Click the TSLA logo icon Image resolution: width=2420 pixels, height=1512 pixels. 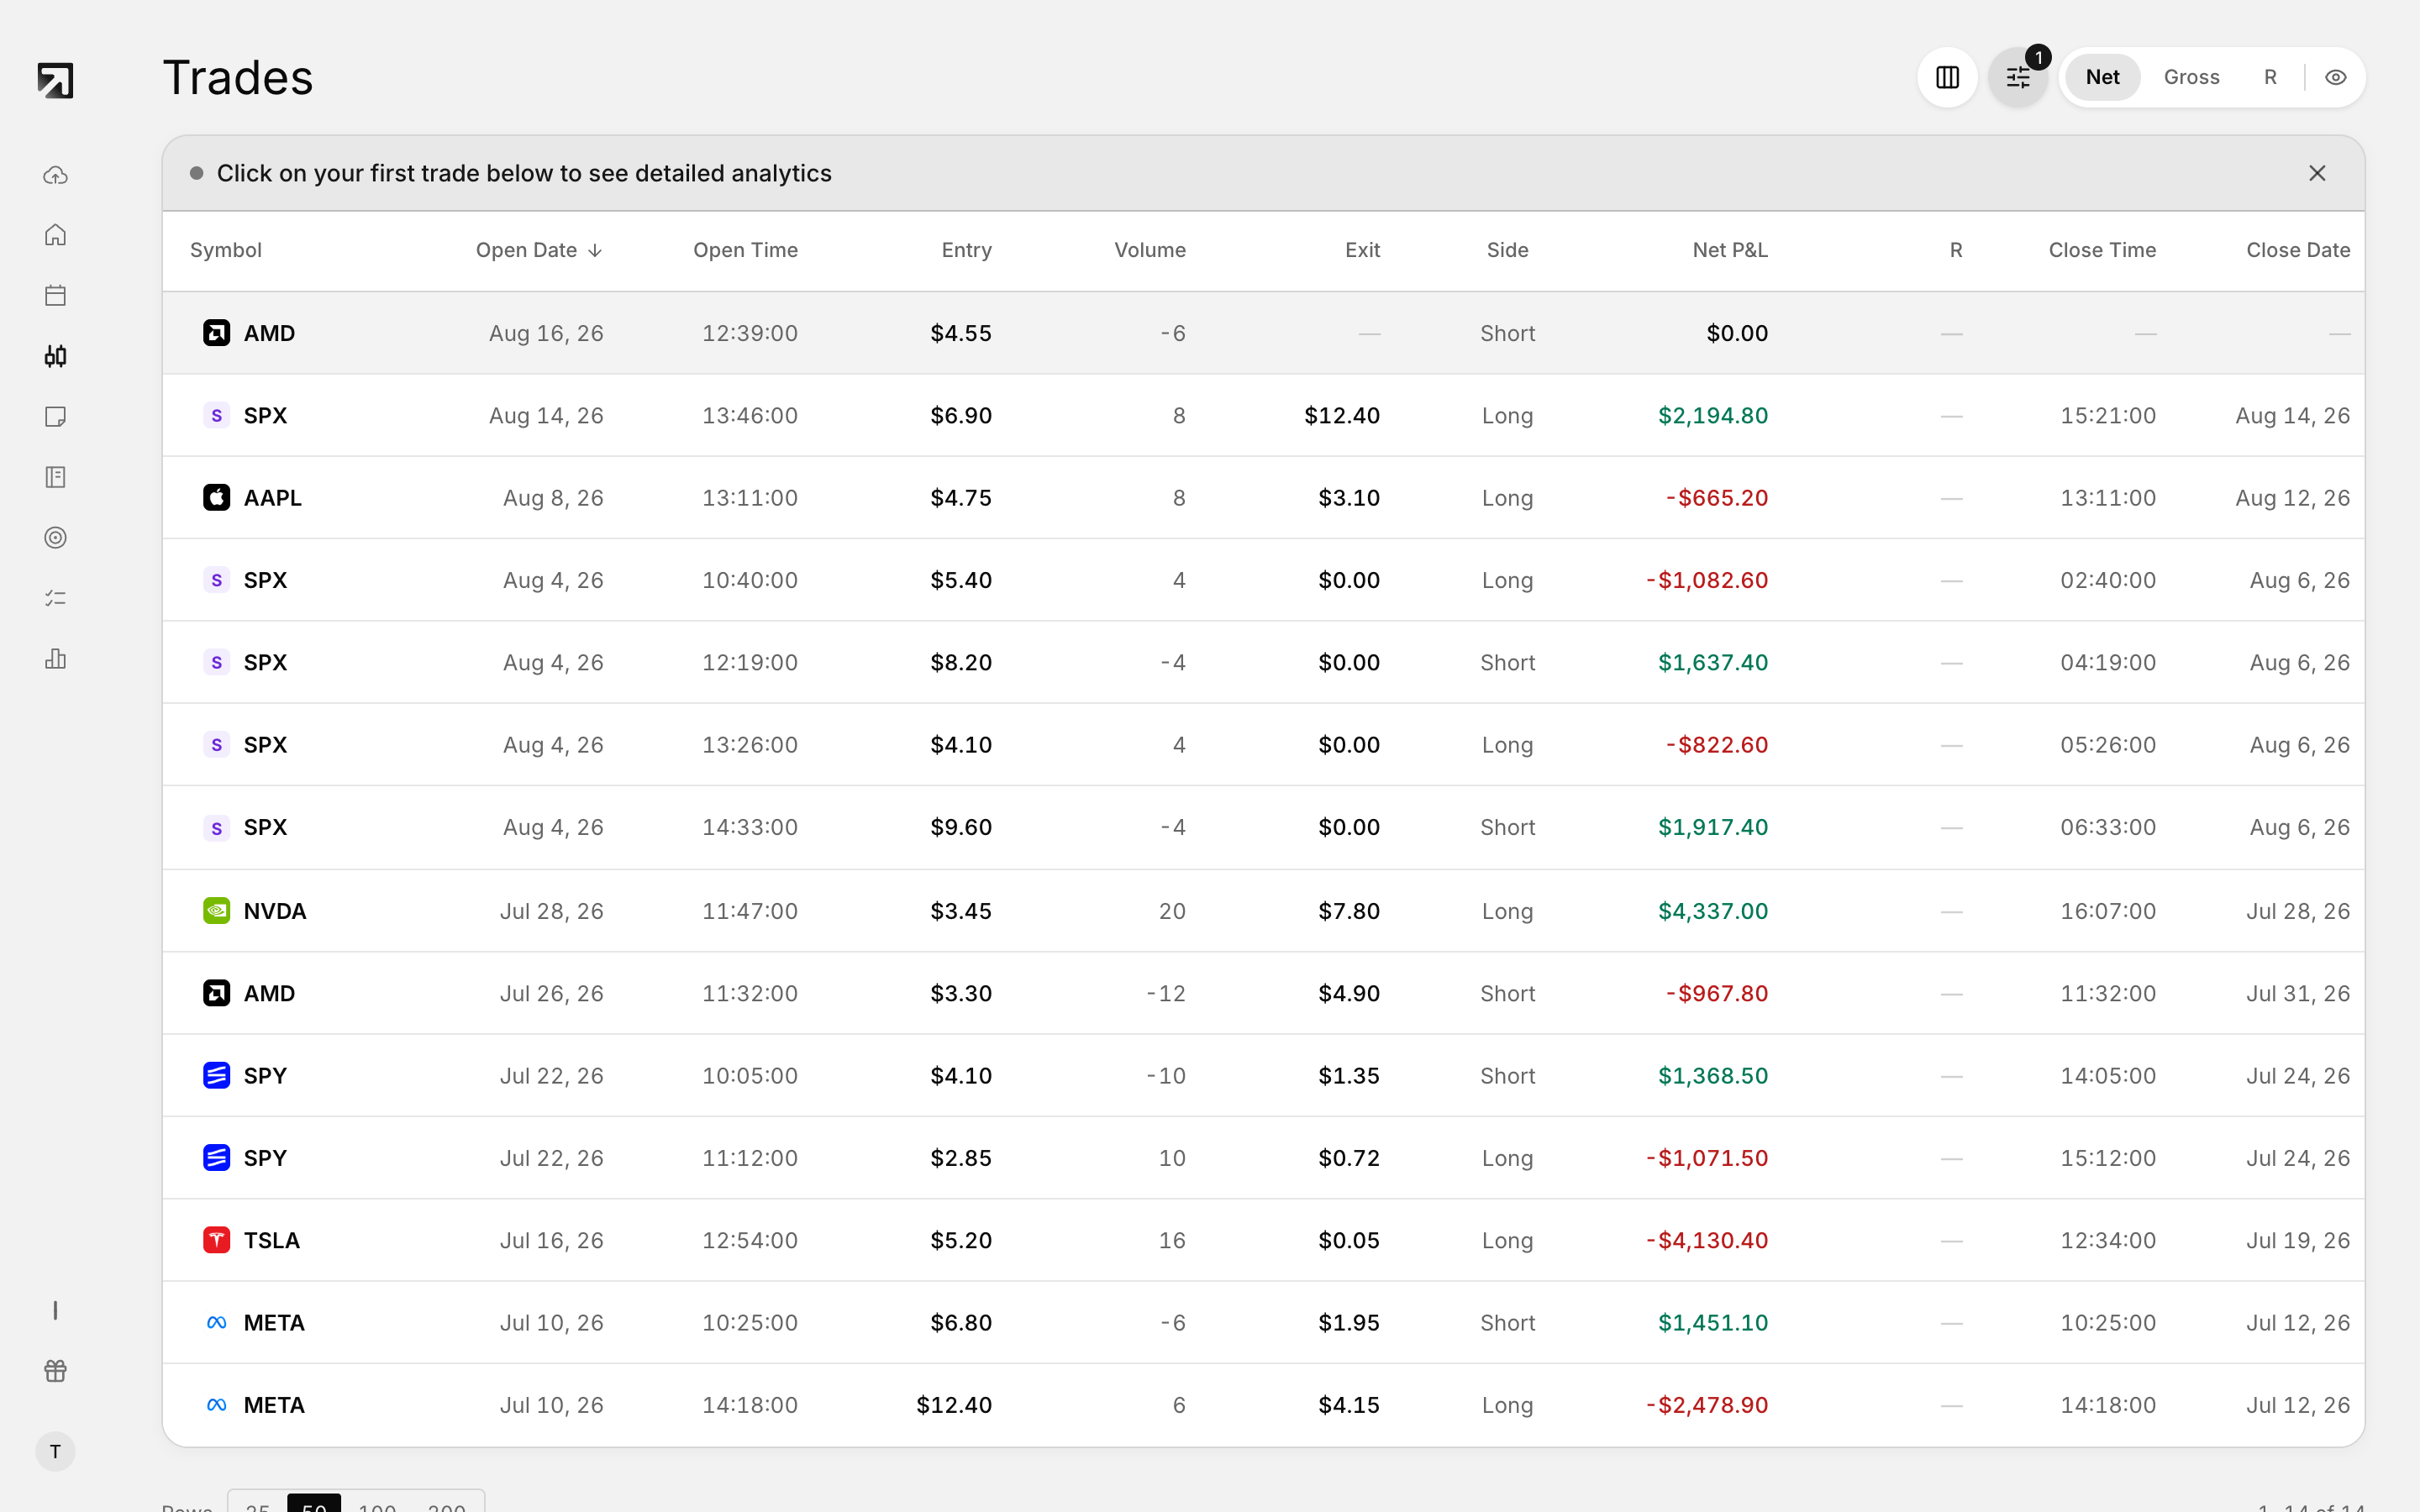[x=216, y=1240]
